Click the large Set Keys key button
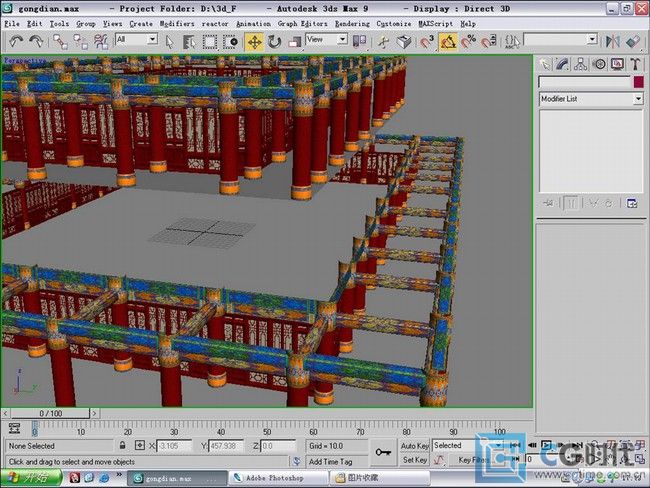The height and width of the screenshot is (488, 650). (383, 453)
